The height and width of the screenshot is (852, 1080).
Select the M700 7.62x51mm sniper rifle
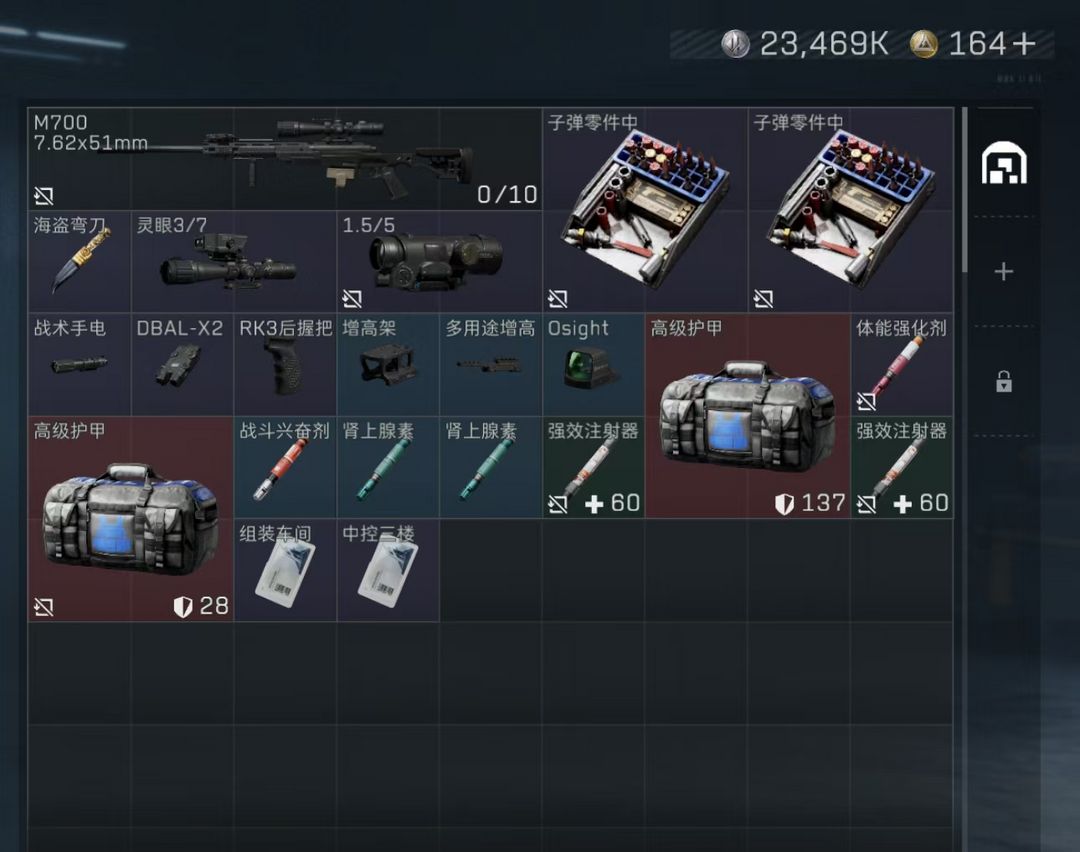tap(284, 158)
